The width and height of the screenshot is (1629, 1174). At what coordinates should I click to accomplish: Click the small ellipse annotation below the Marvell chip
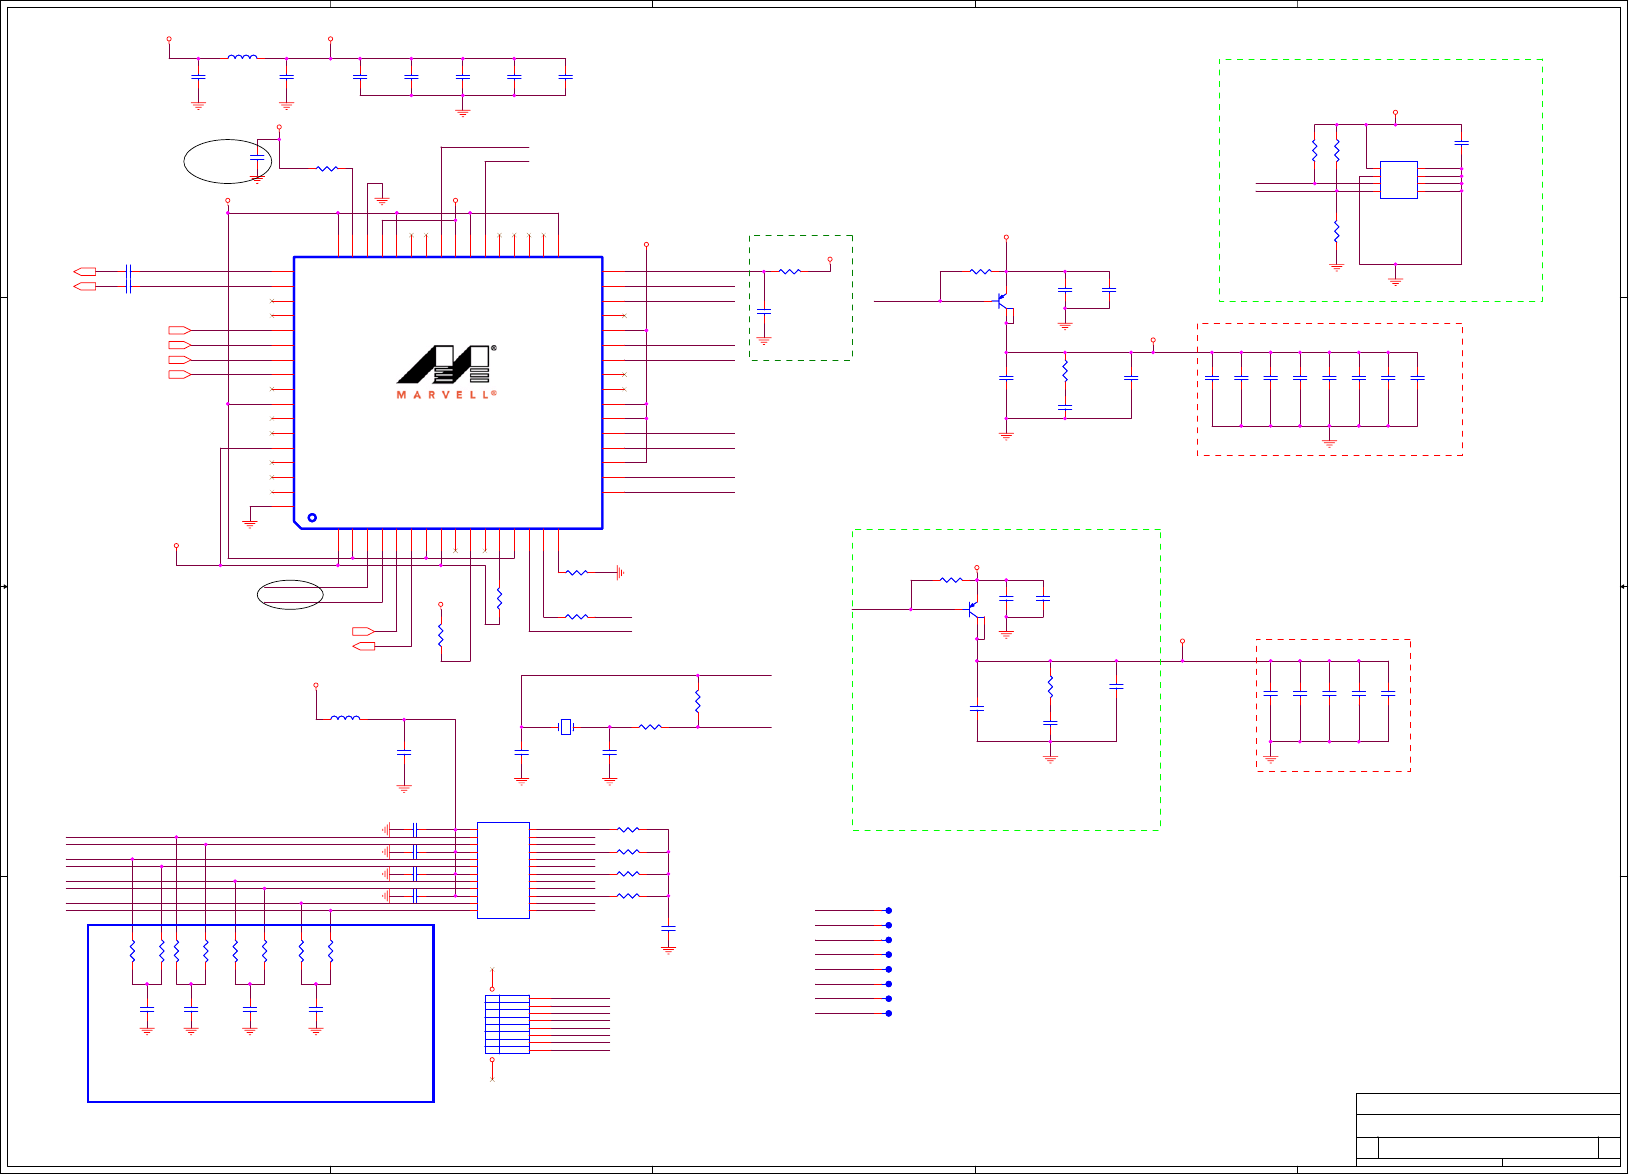point(290,594)
